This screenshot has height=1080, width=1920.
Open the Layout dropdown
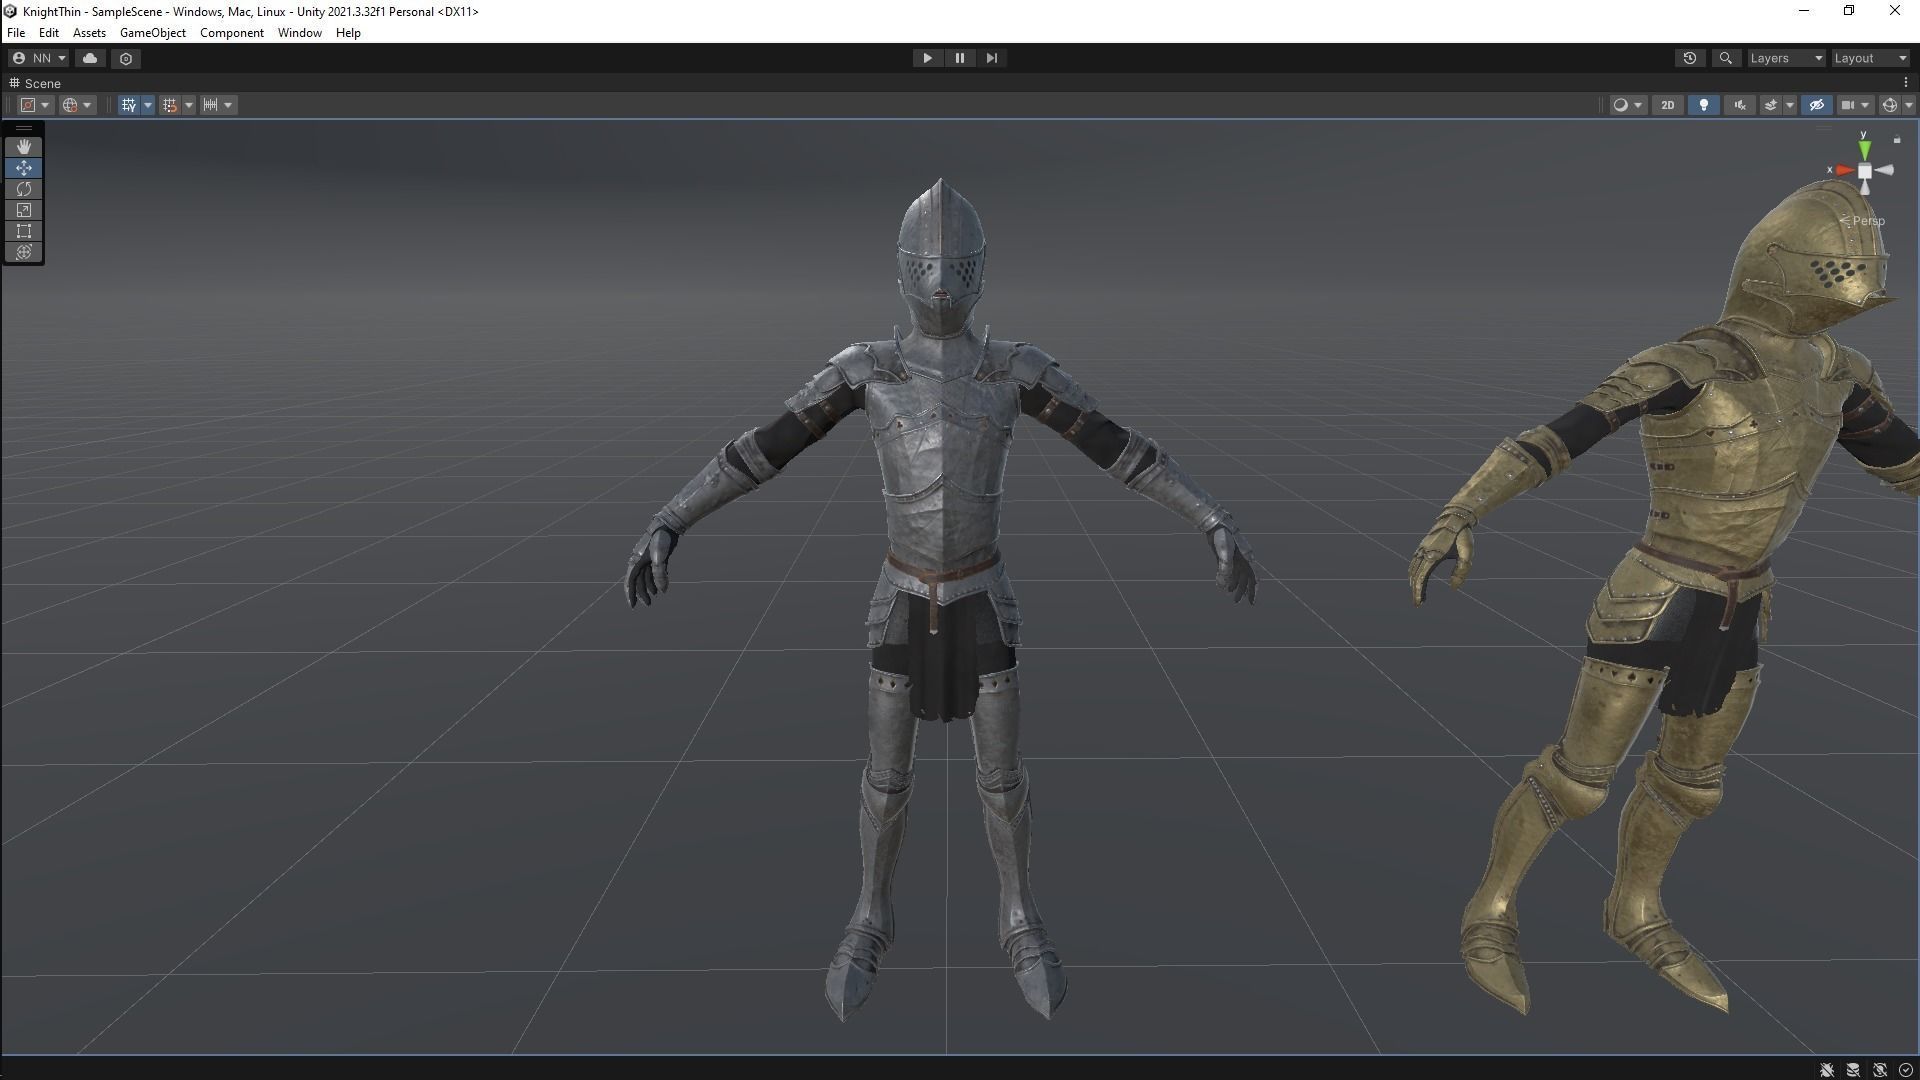click(1870, 58)
